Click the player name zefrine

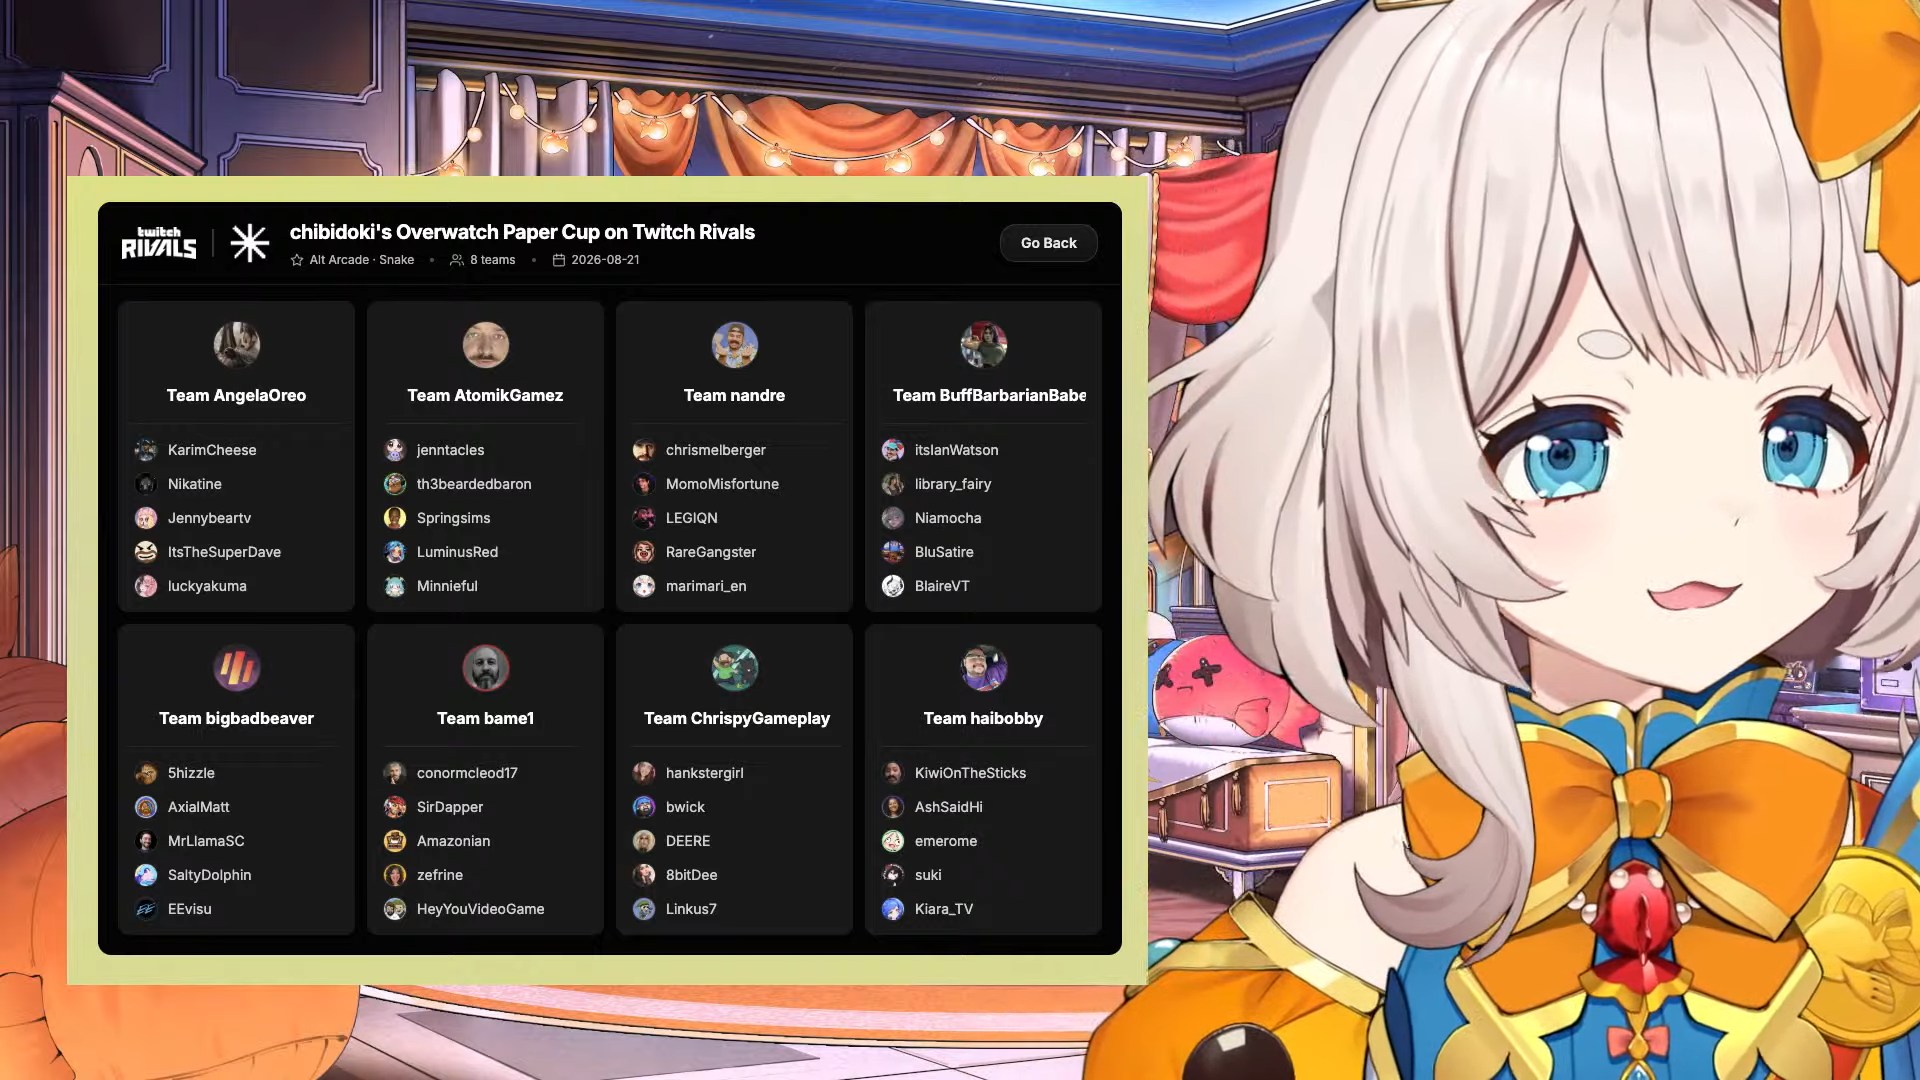(x=440, y=875)
